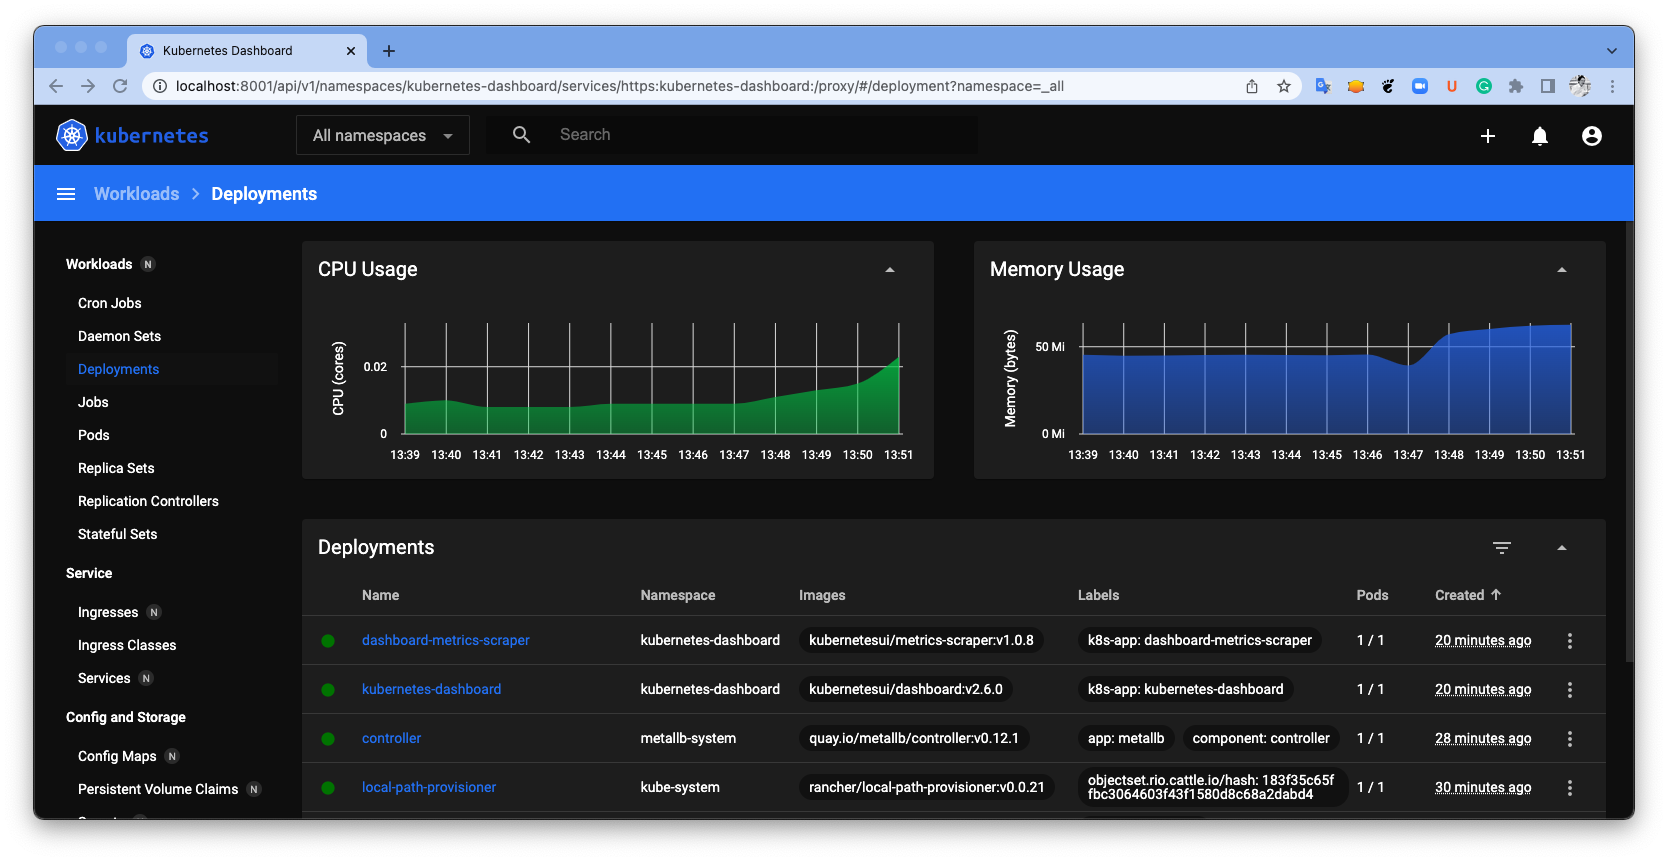Image resolution: width=1668 pixels, height=861 pixels.
Task: Open Config Maps in sidebar
Action: 117,756
